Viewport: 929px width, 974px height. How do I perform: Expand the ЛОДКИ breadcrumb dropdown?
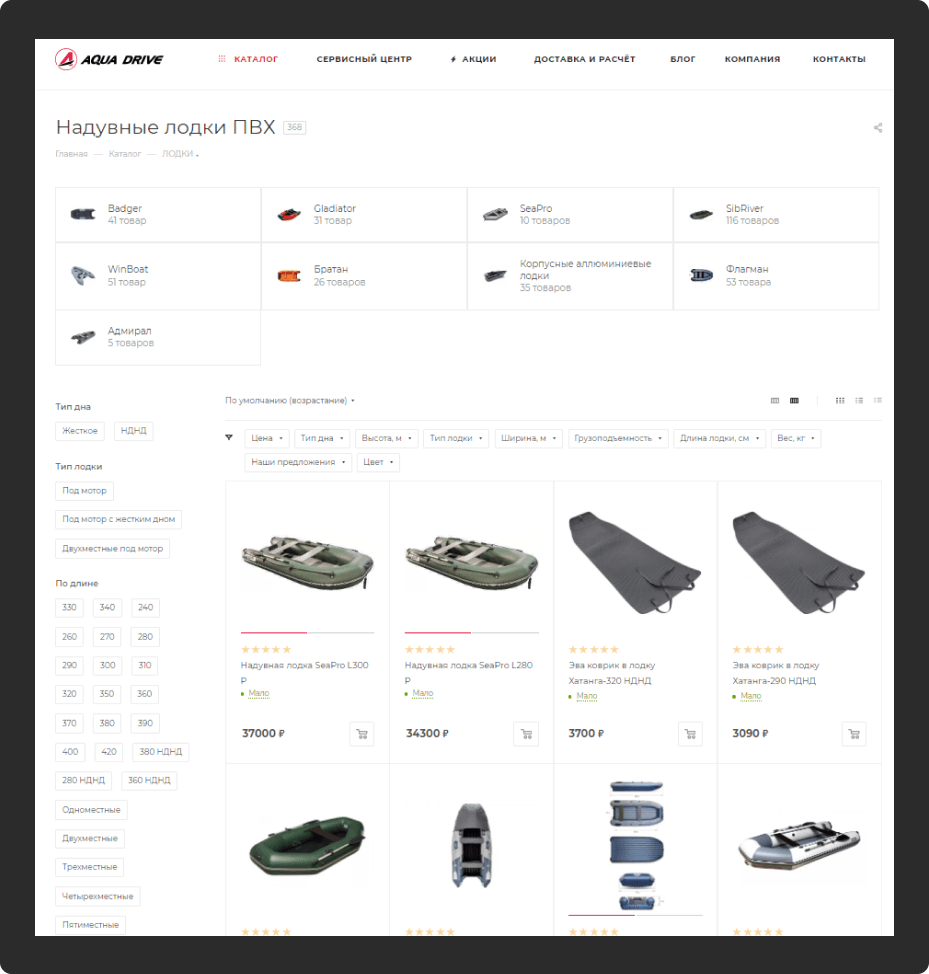(x=180, y=154)
